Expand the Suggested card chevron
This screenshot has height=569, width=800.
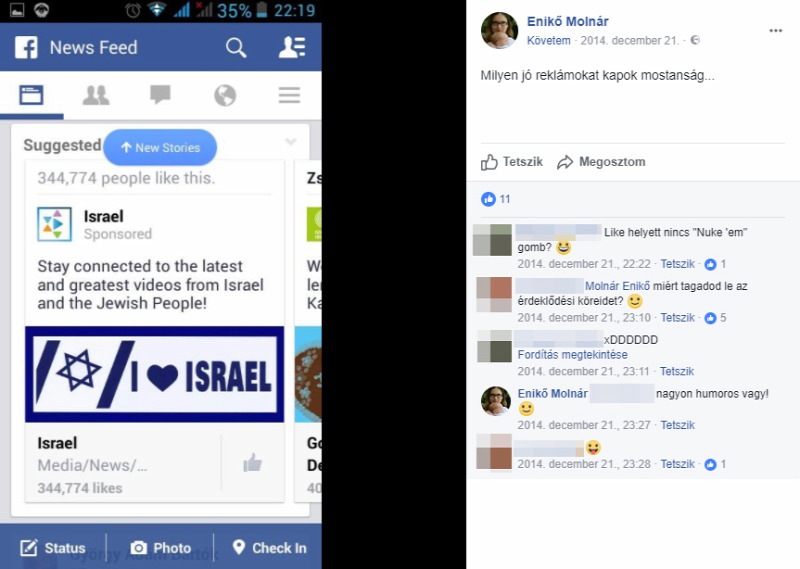pos(290,141)
